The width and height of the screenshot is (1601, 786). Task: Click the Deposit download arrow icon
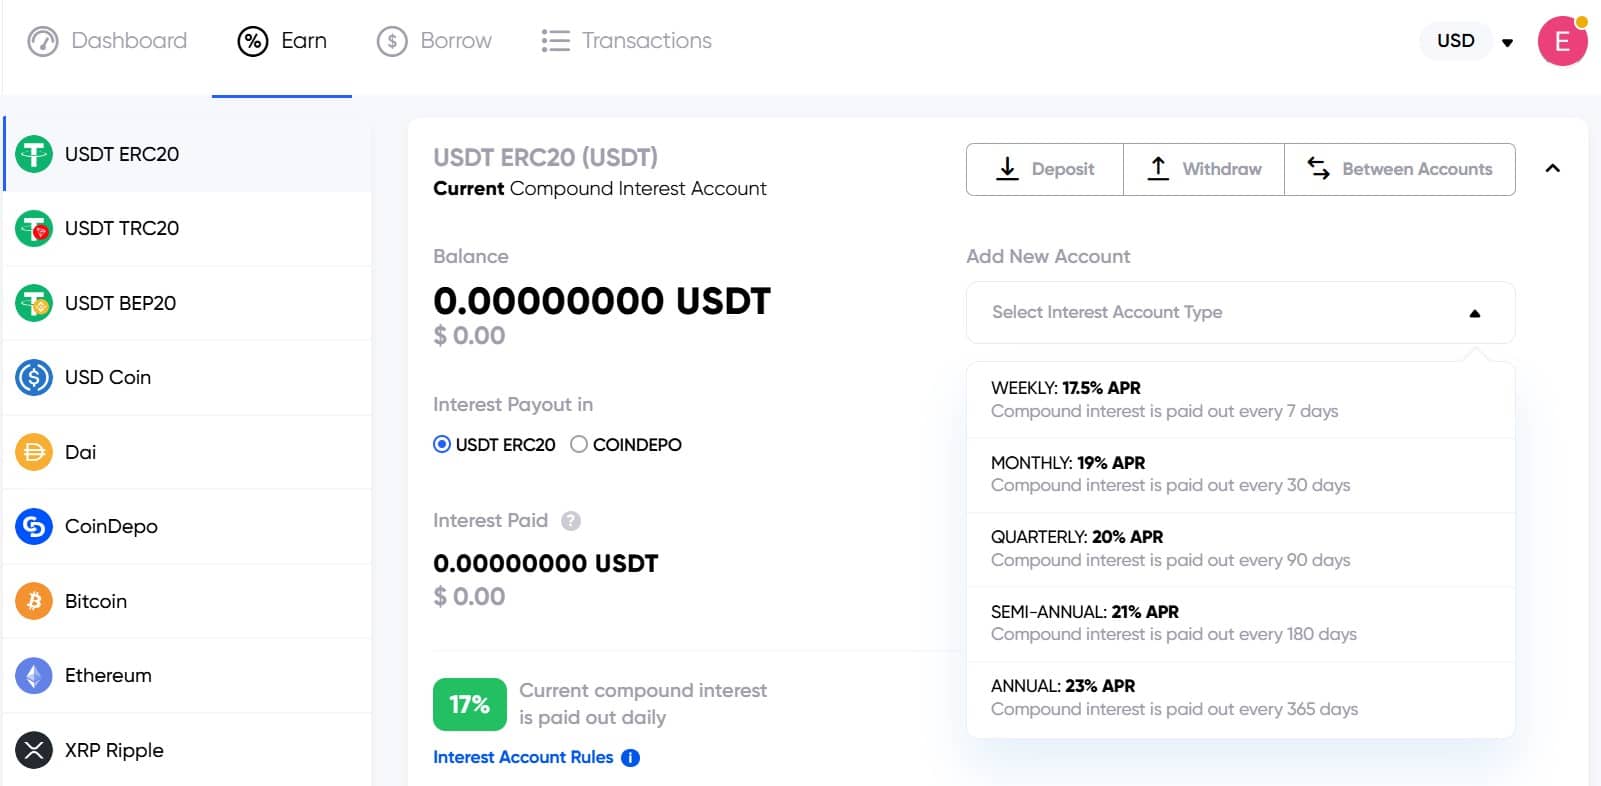pyautogui.click(x=1008, y=169)
